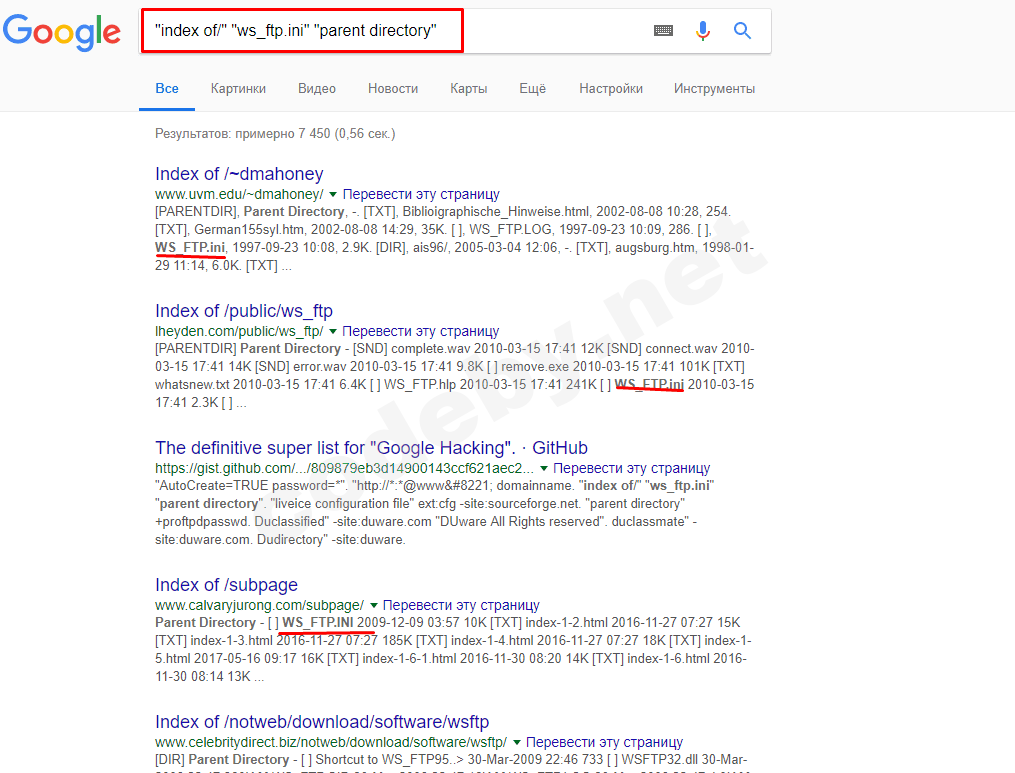Expand arrow next to gist.github.com URL
Viewport: 1015px width, 773px height.
pos(544,468)
